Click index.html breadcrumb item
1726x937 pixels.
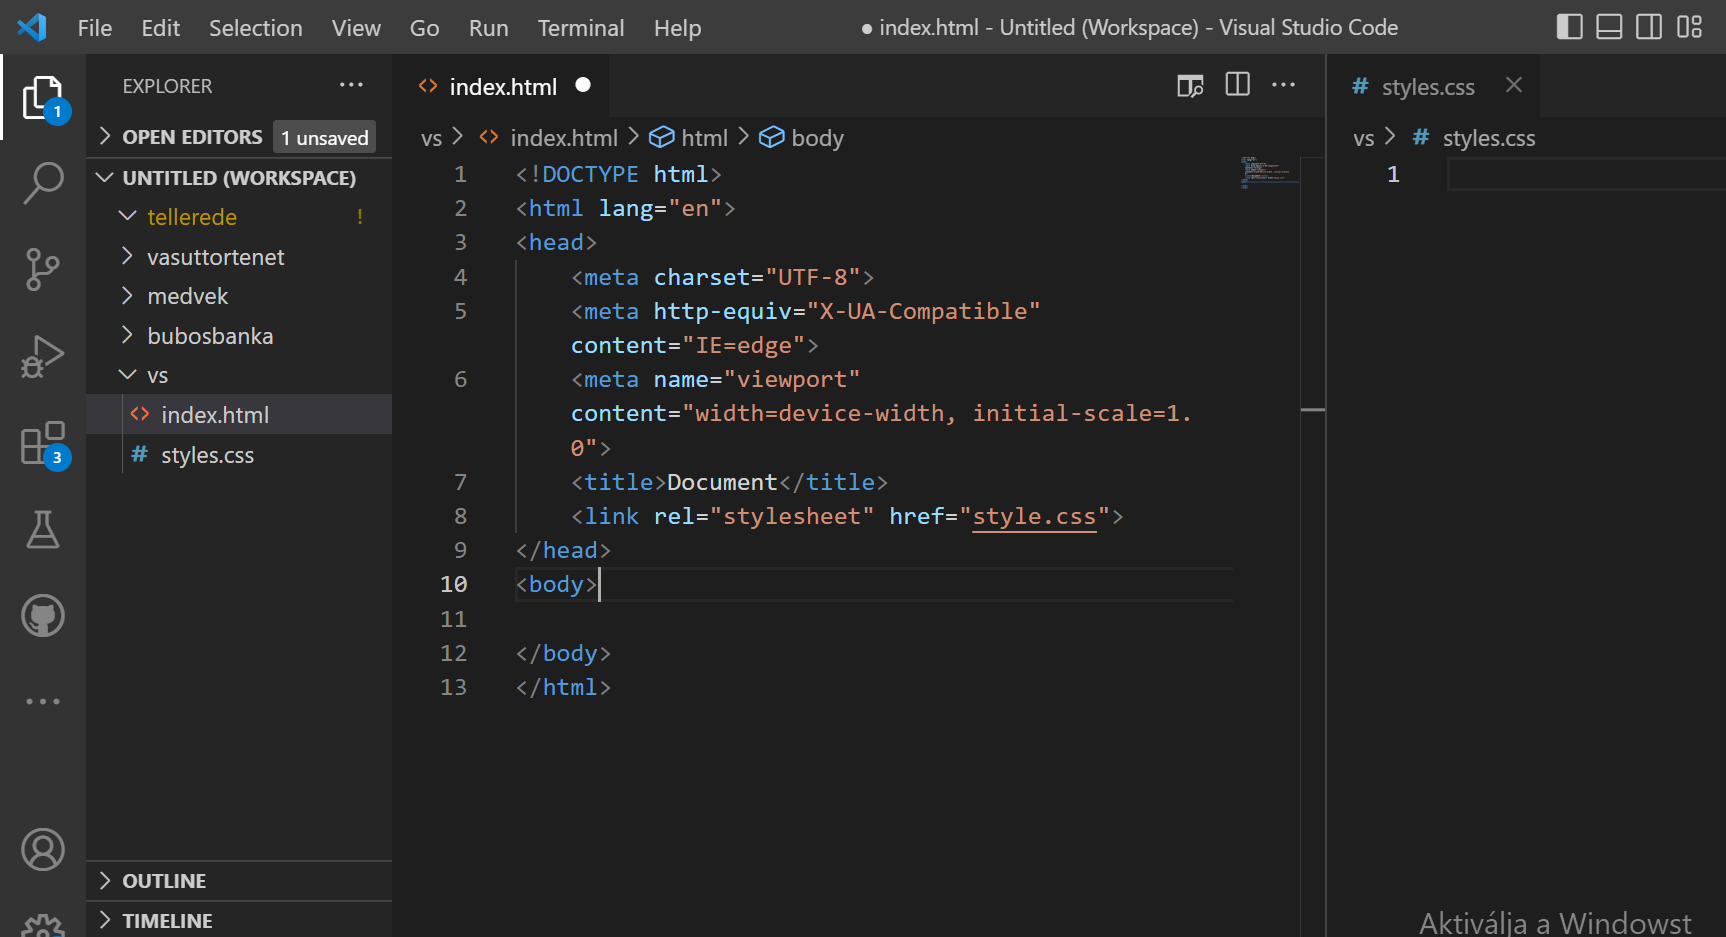tap(564, 138)
